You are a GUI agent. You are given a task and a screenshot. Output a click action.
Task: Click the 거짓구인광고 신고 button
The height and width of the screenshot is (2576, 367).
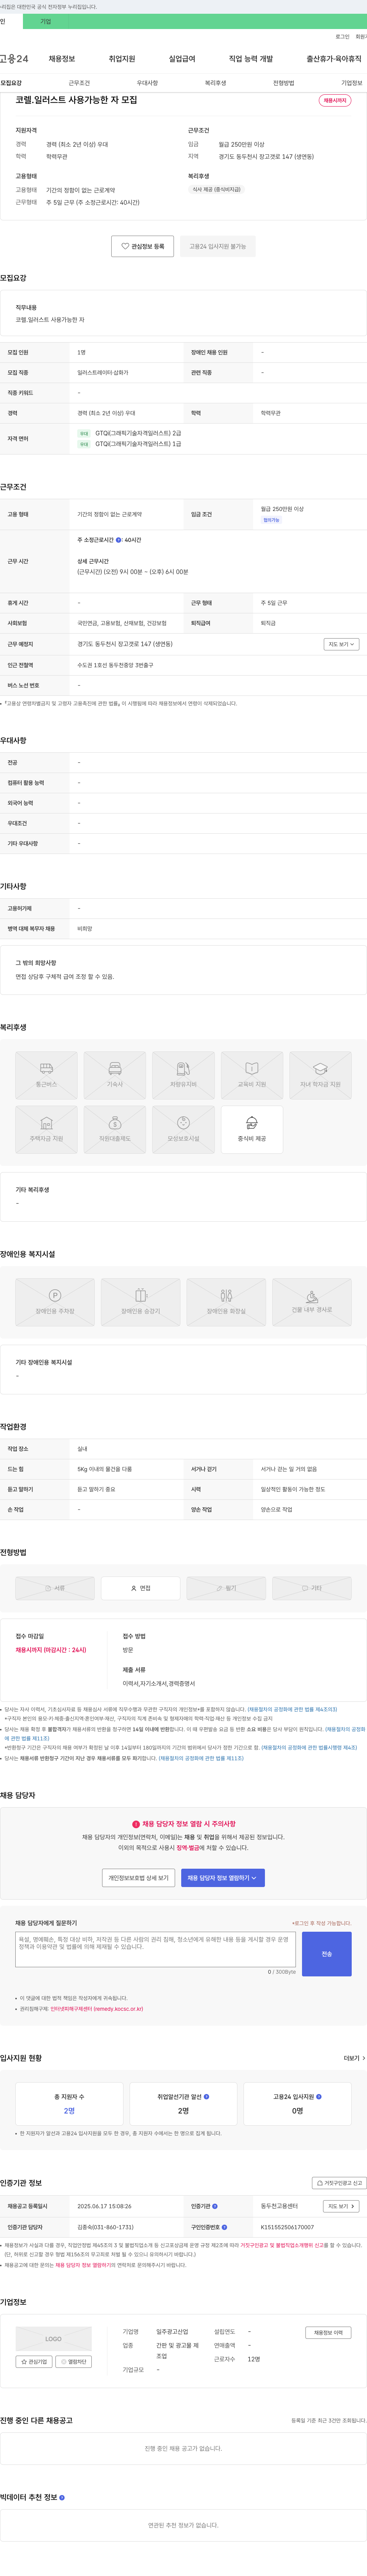pyautogui.click(x=339, y=2183)
